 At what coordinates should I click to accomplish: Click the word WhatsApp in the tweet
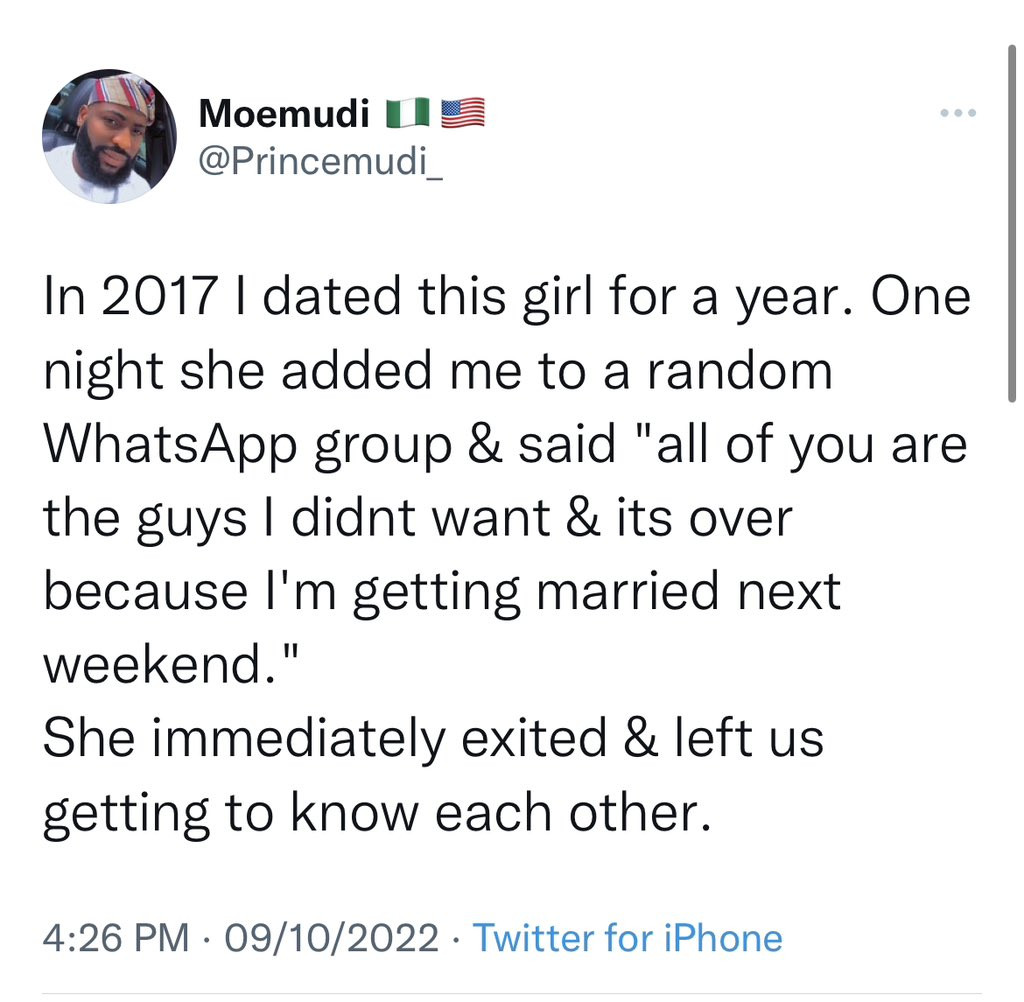(170, 444)
